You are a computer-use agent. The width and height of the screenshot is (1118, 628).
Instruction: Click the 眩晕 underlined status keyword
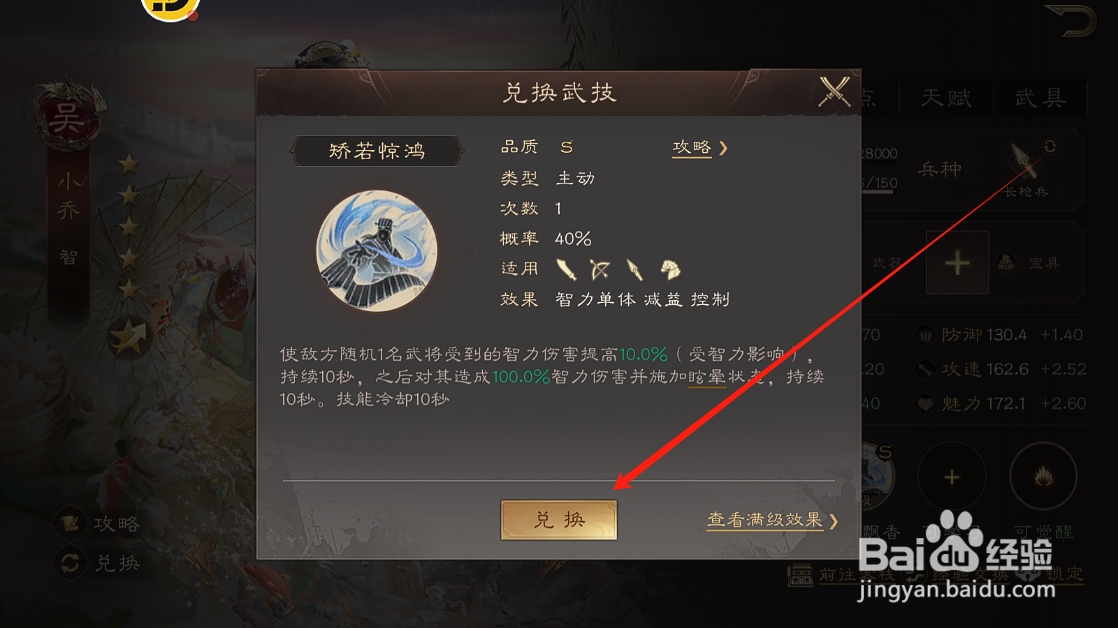pyautogui.click(x=707, y=376)
